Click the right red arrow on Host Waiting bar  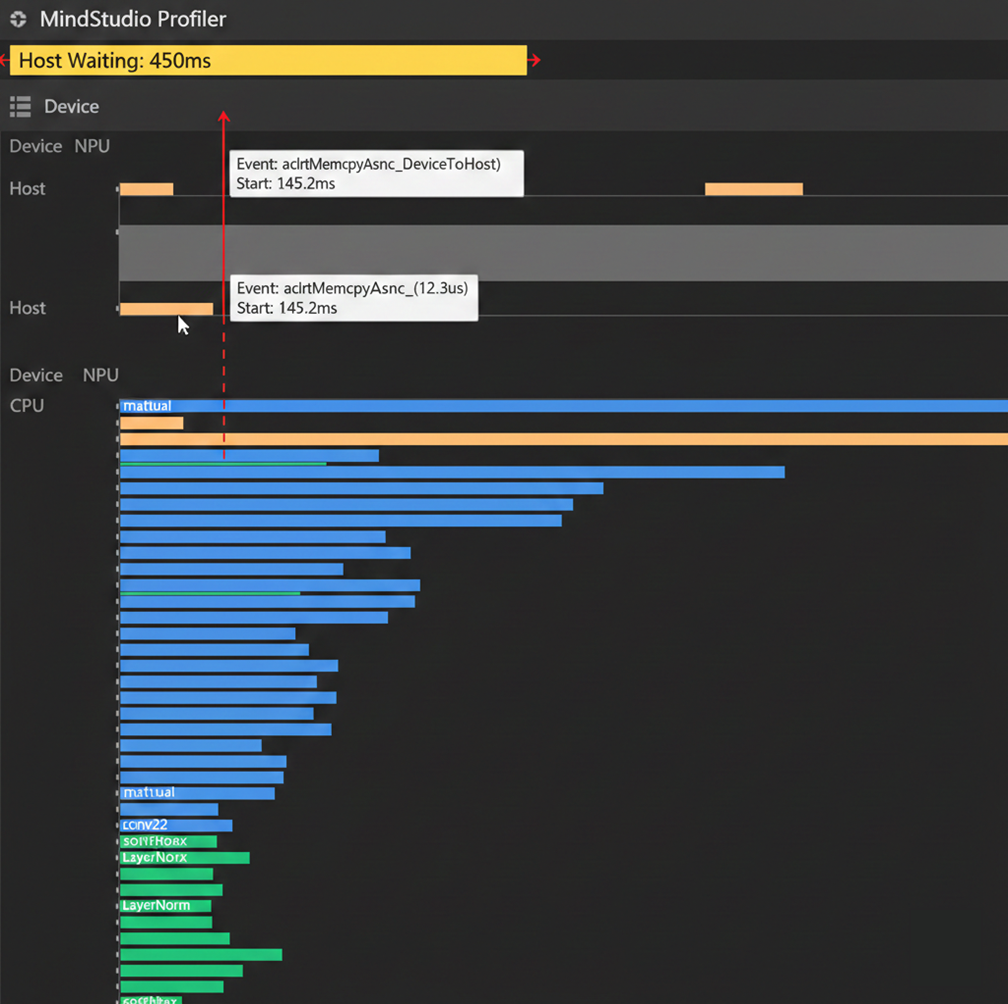point(535,60)
